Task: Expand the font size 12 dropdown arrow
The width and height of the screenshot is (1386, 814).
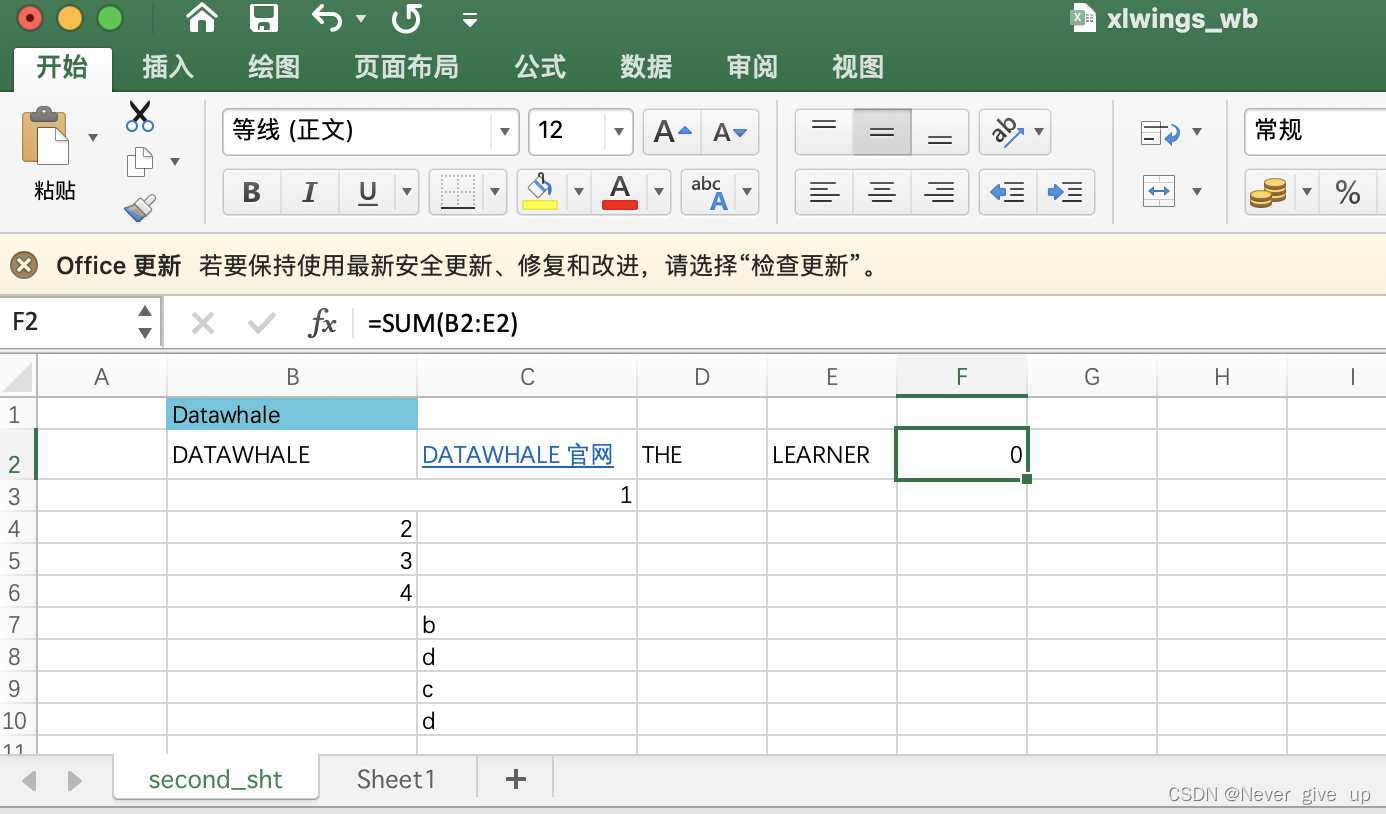Action: click(x=619, y=132)
